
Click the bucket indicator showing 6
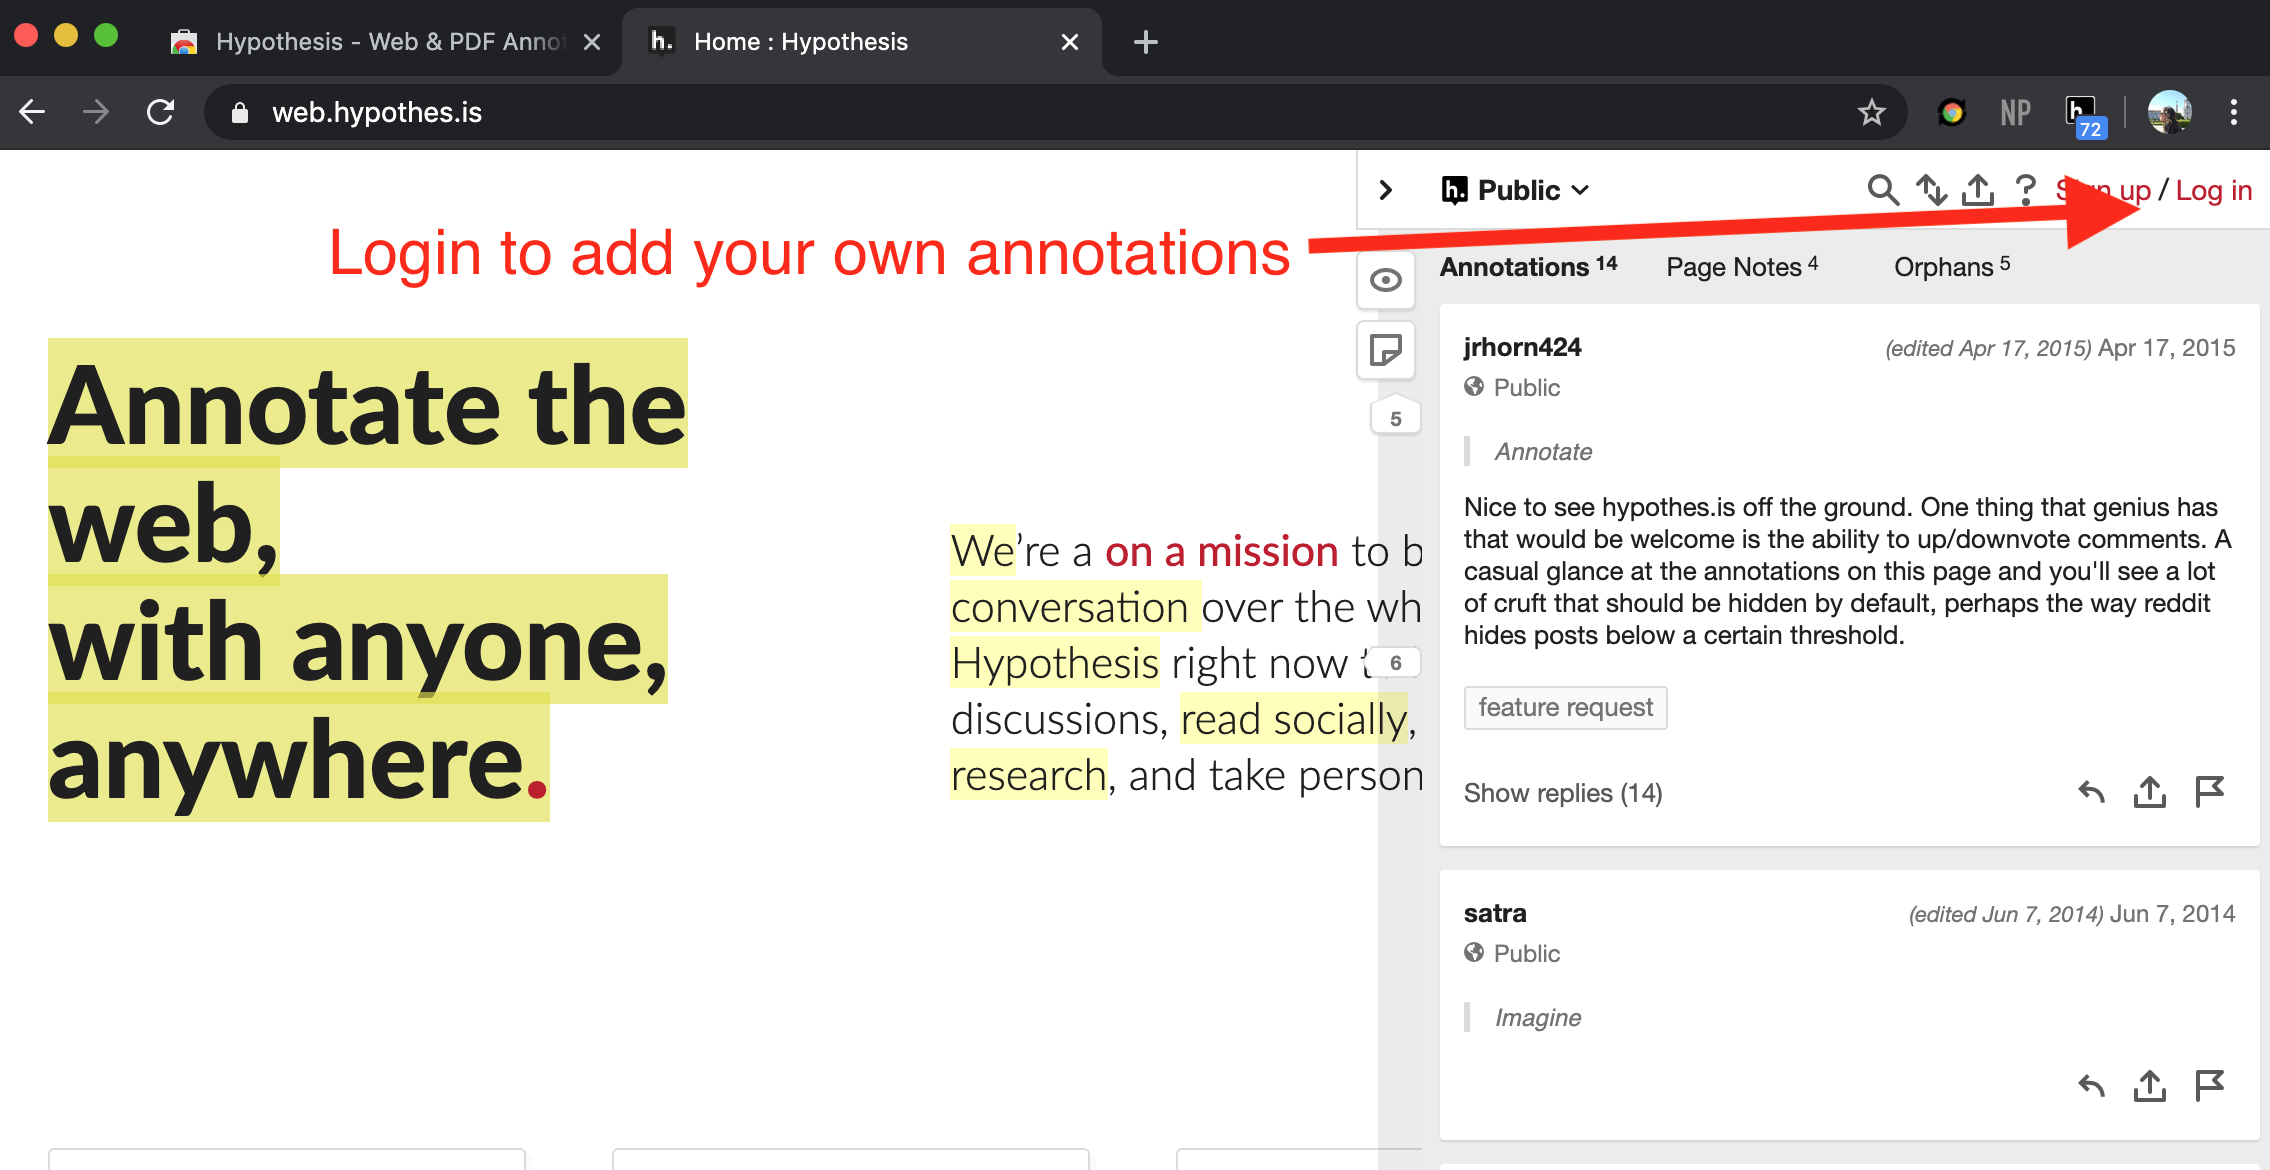(1395, 663)
